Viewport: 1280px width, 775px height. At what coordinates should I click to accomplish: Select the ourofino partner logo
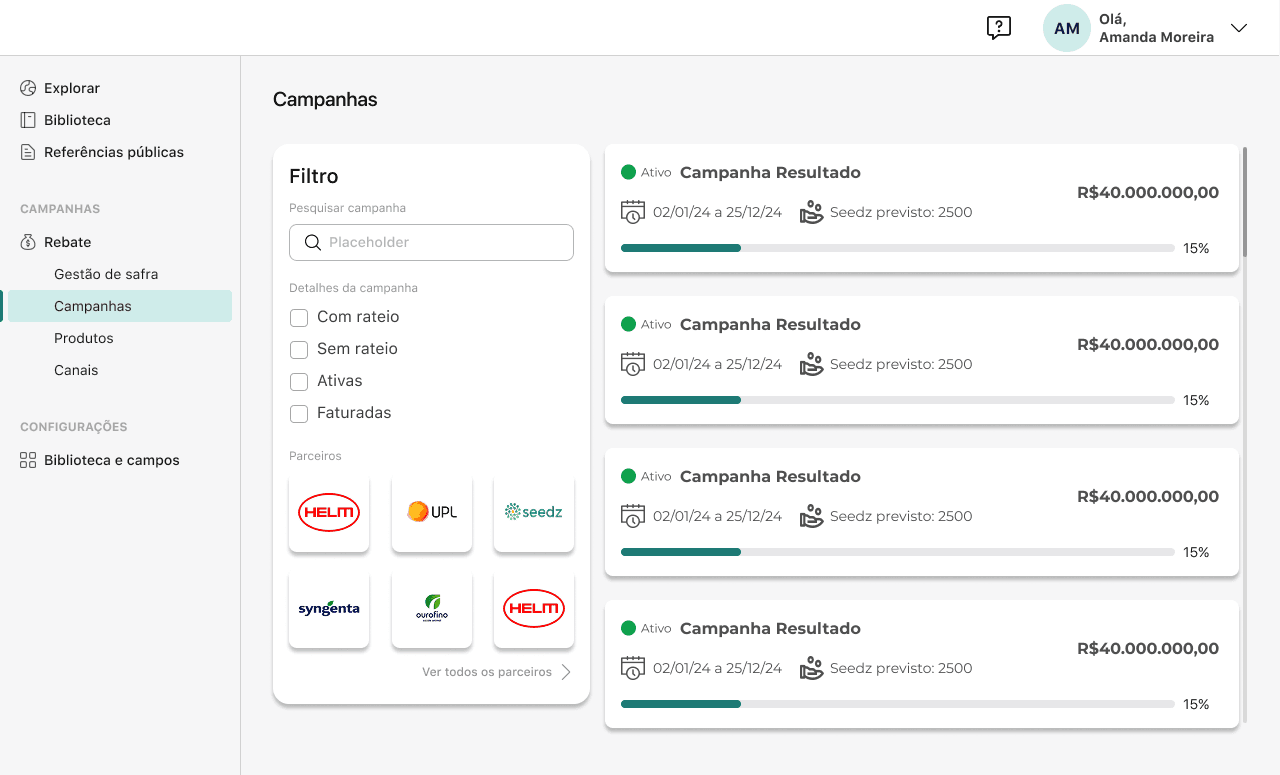click(432, 608)
